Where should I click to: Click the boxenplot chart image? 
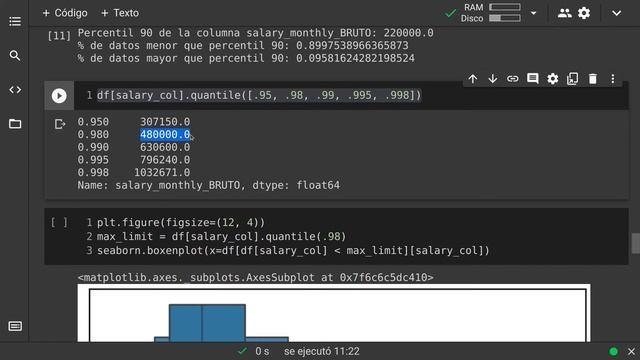[334, 313]
